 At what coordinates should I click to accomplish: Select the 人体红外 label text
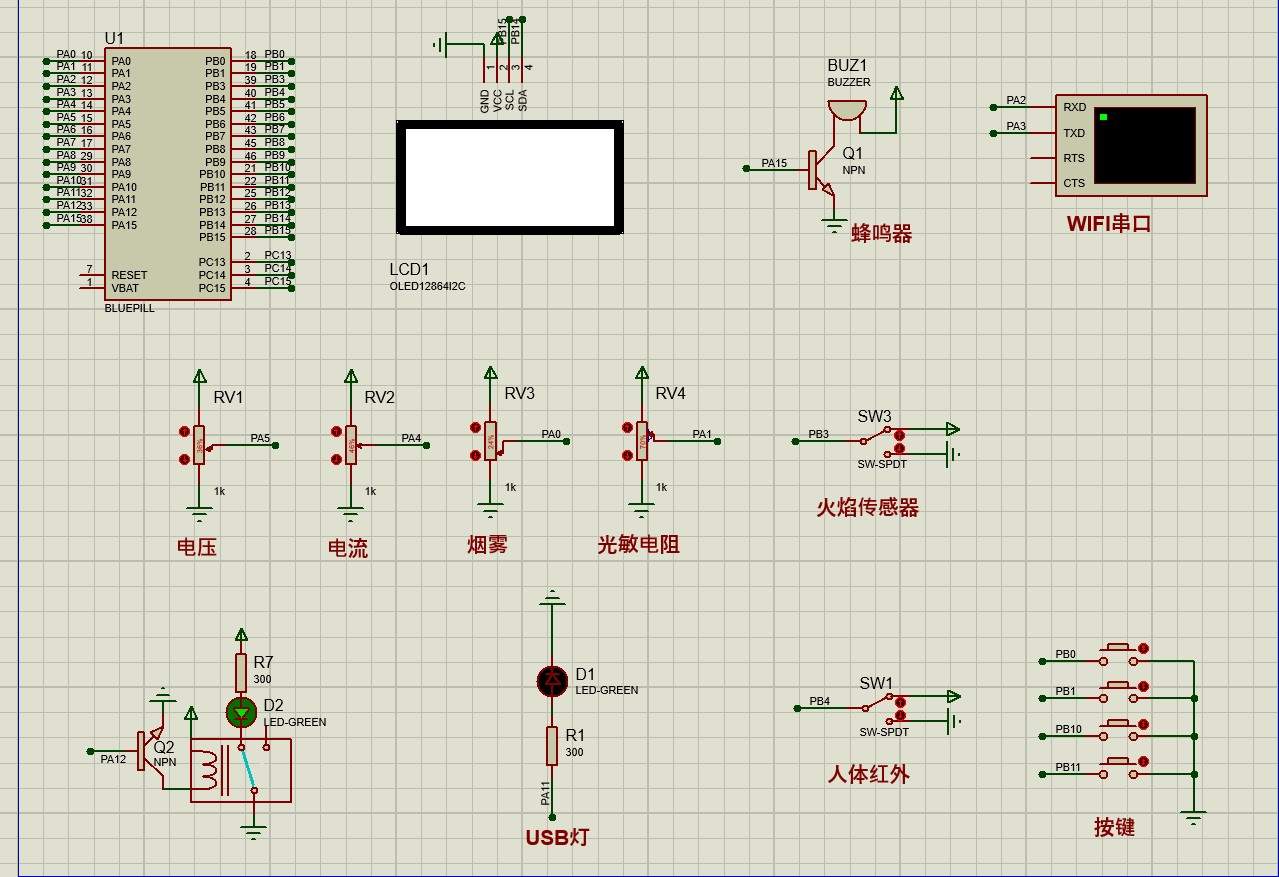868,774
